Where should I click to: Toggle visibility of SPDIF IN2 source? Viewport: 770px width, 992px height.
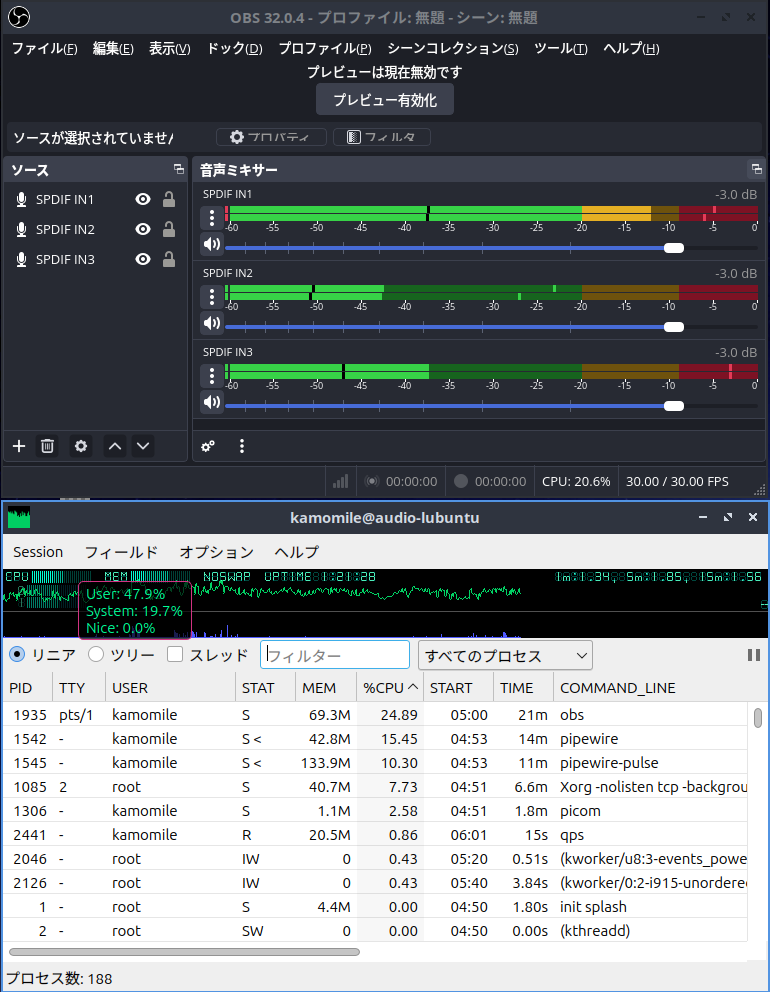pyautogui.click(x=143, y=230)
